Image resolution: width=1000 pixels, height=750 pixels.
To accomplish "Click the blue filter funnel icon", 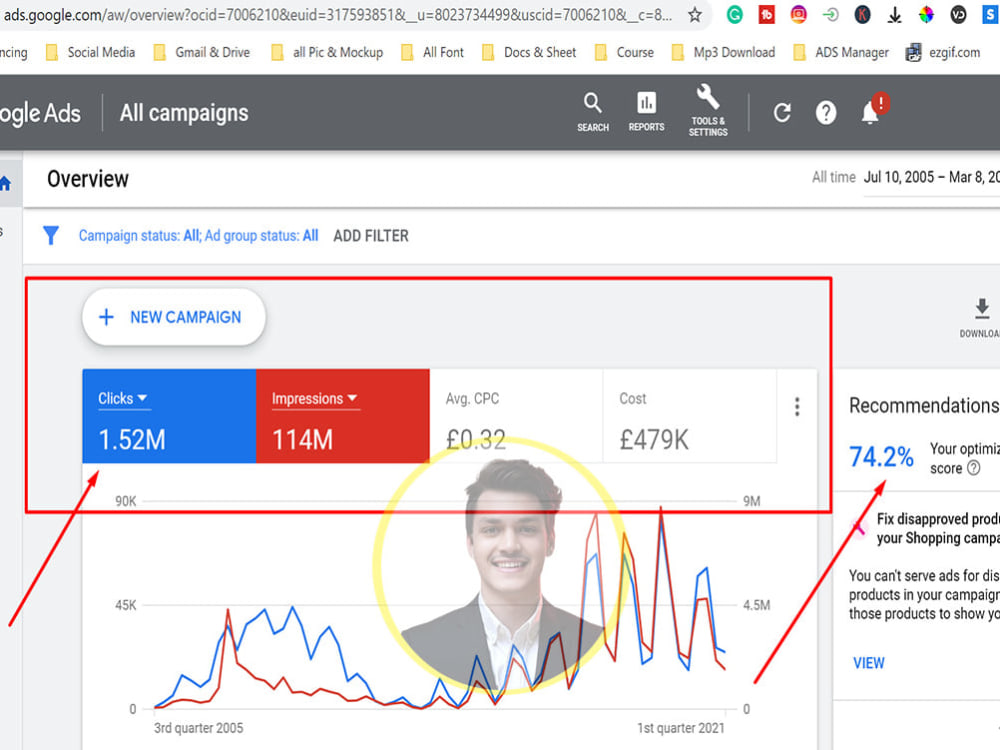I will [x=50, y=235].
